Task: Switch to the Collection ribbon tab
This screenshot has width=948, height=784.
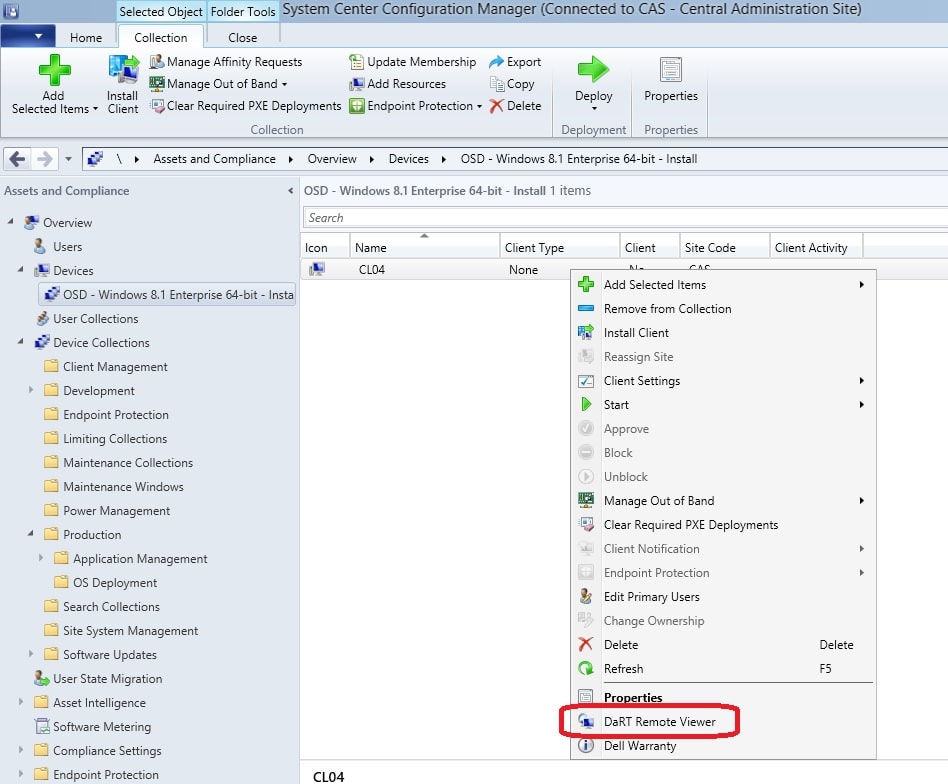Action: (161, 37)
